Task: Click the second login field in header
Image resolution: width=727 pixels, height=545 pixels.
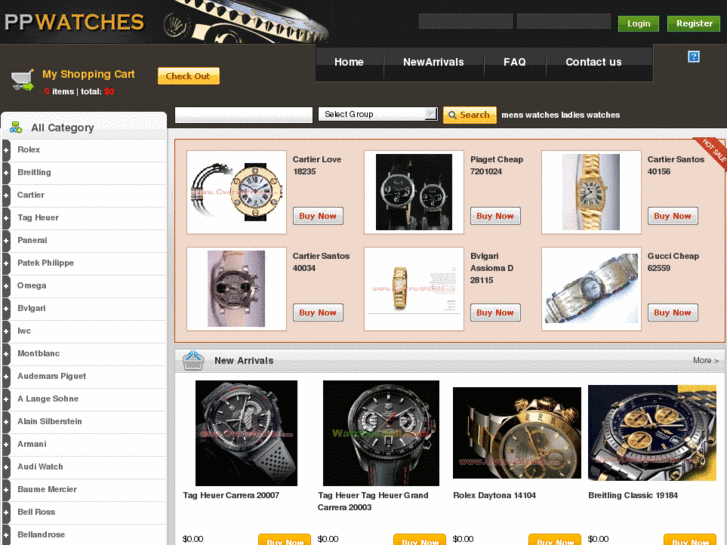Action: click(x=563, y=21)
